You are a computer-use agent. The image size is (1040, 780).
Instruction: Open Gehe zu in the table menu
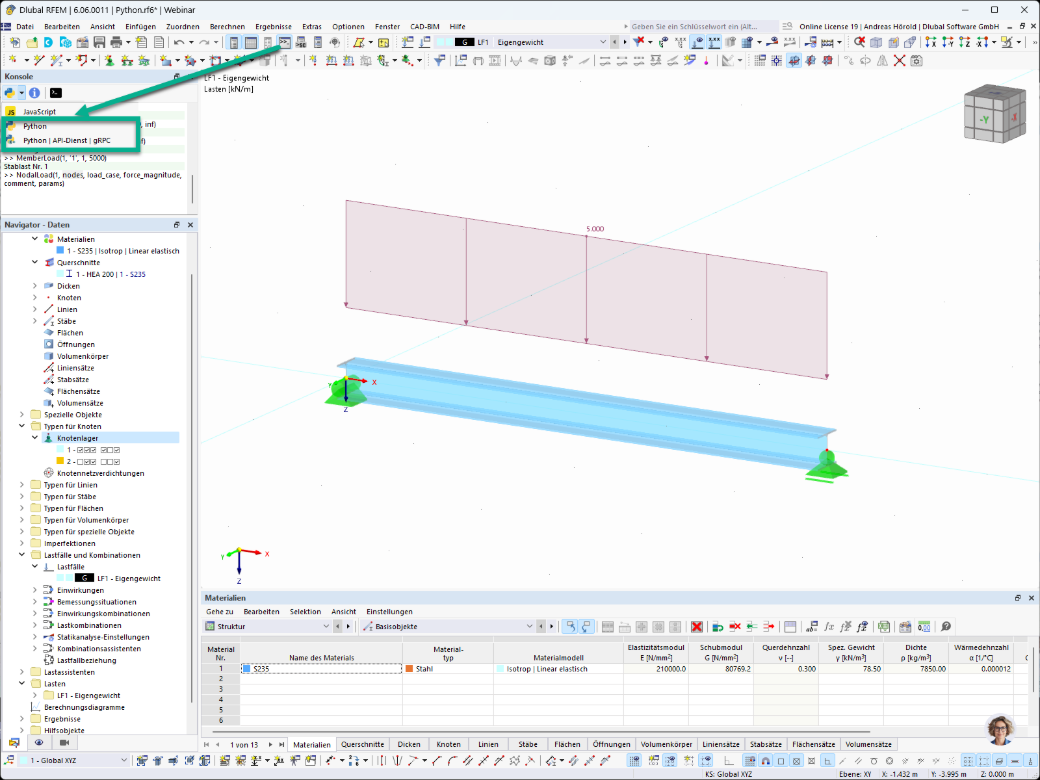click(220, 612)
